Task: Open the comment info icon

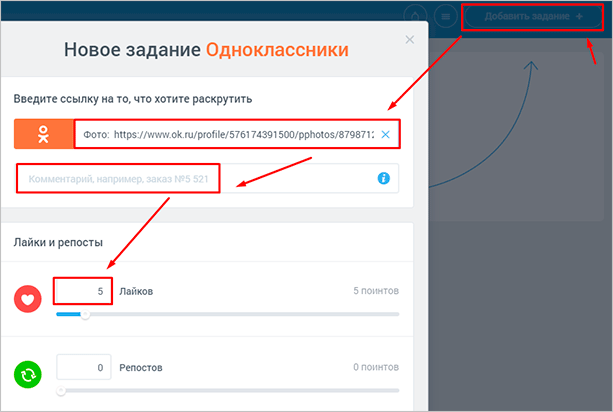Action: pos(384,178)
